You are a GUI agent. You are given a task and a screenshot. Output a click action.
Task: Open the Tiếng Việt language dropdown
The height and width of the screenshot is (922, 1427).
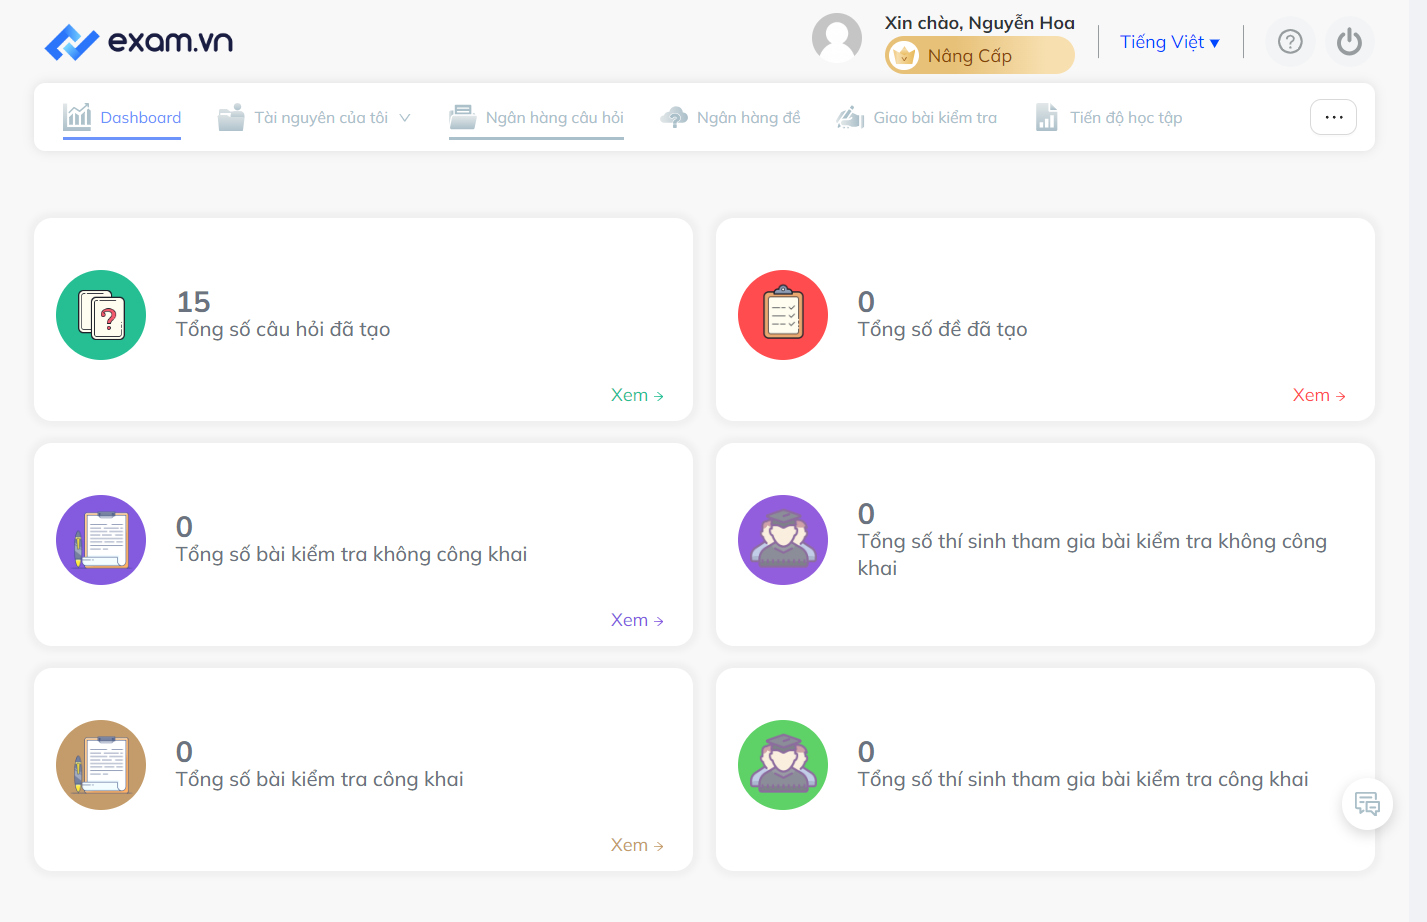(x=1169, y=42)
